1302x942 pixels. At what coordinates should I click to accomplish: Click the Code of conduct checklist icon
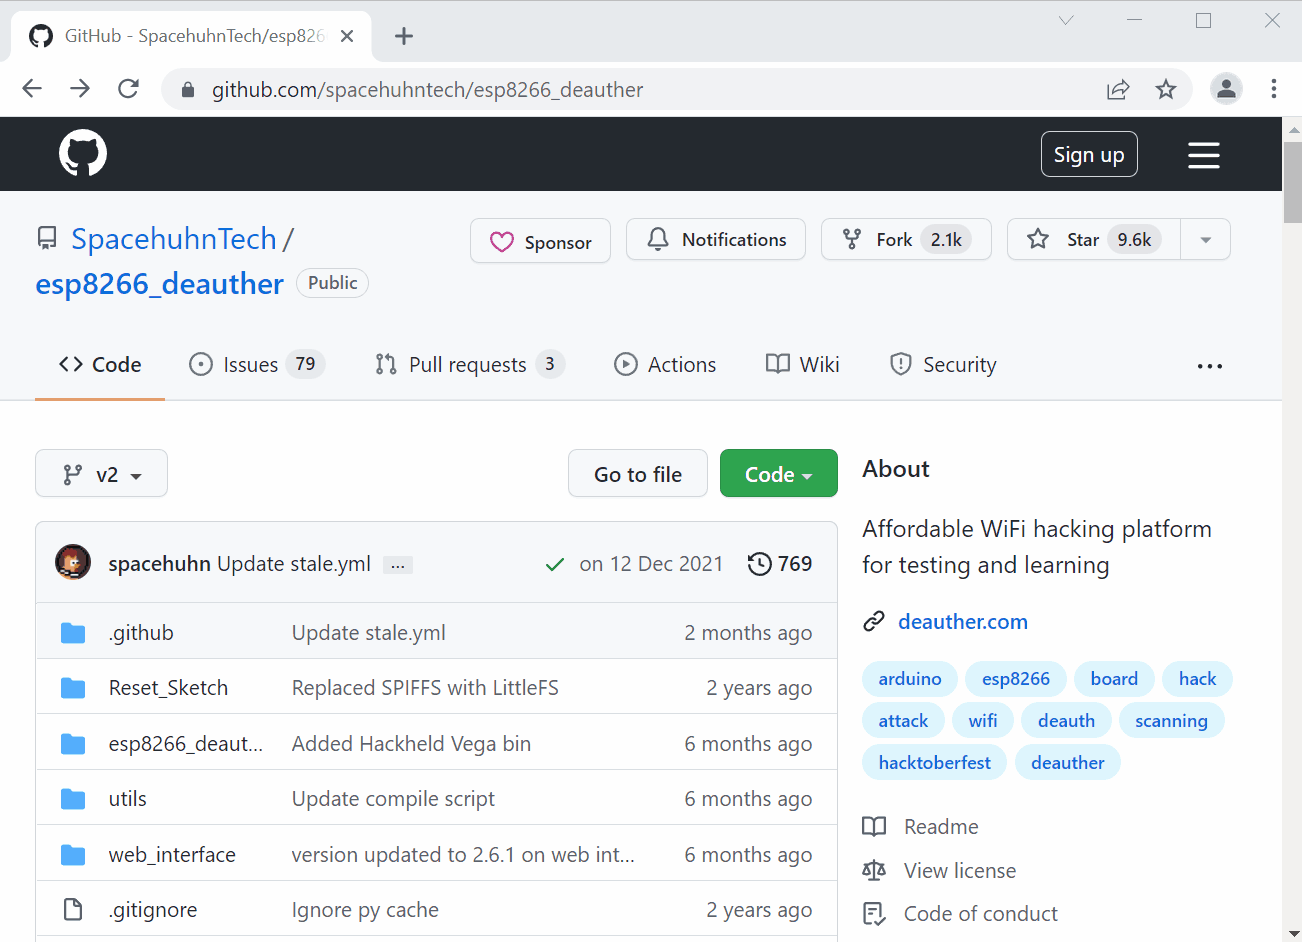coord(874,914)
